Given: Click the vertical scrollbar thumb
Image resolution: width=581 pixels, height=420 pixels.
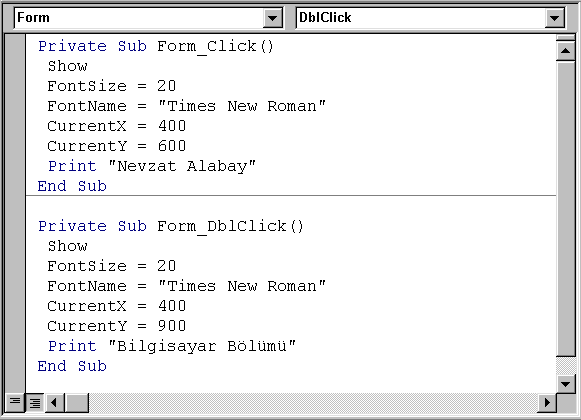Looking at the screenshot, I should tap(565, 209).
